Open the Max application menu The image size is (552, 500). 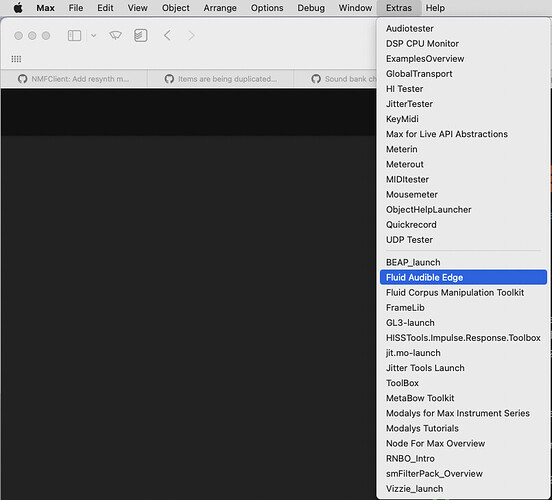tap(45, 8)
